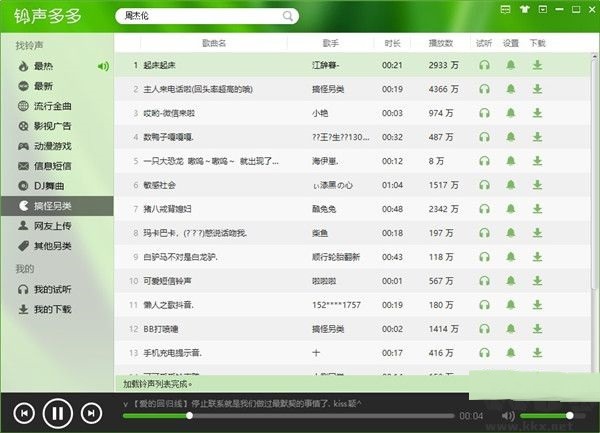Preview the BB打喷嚏 ringtone
The height and width of the screenshot is (433, 600).
(484, 329)
